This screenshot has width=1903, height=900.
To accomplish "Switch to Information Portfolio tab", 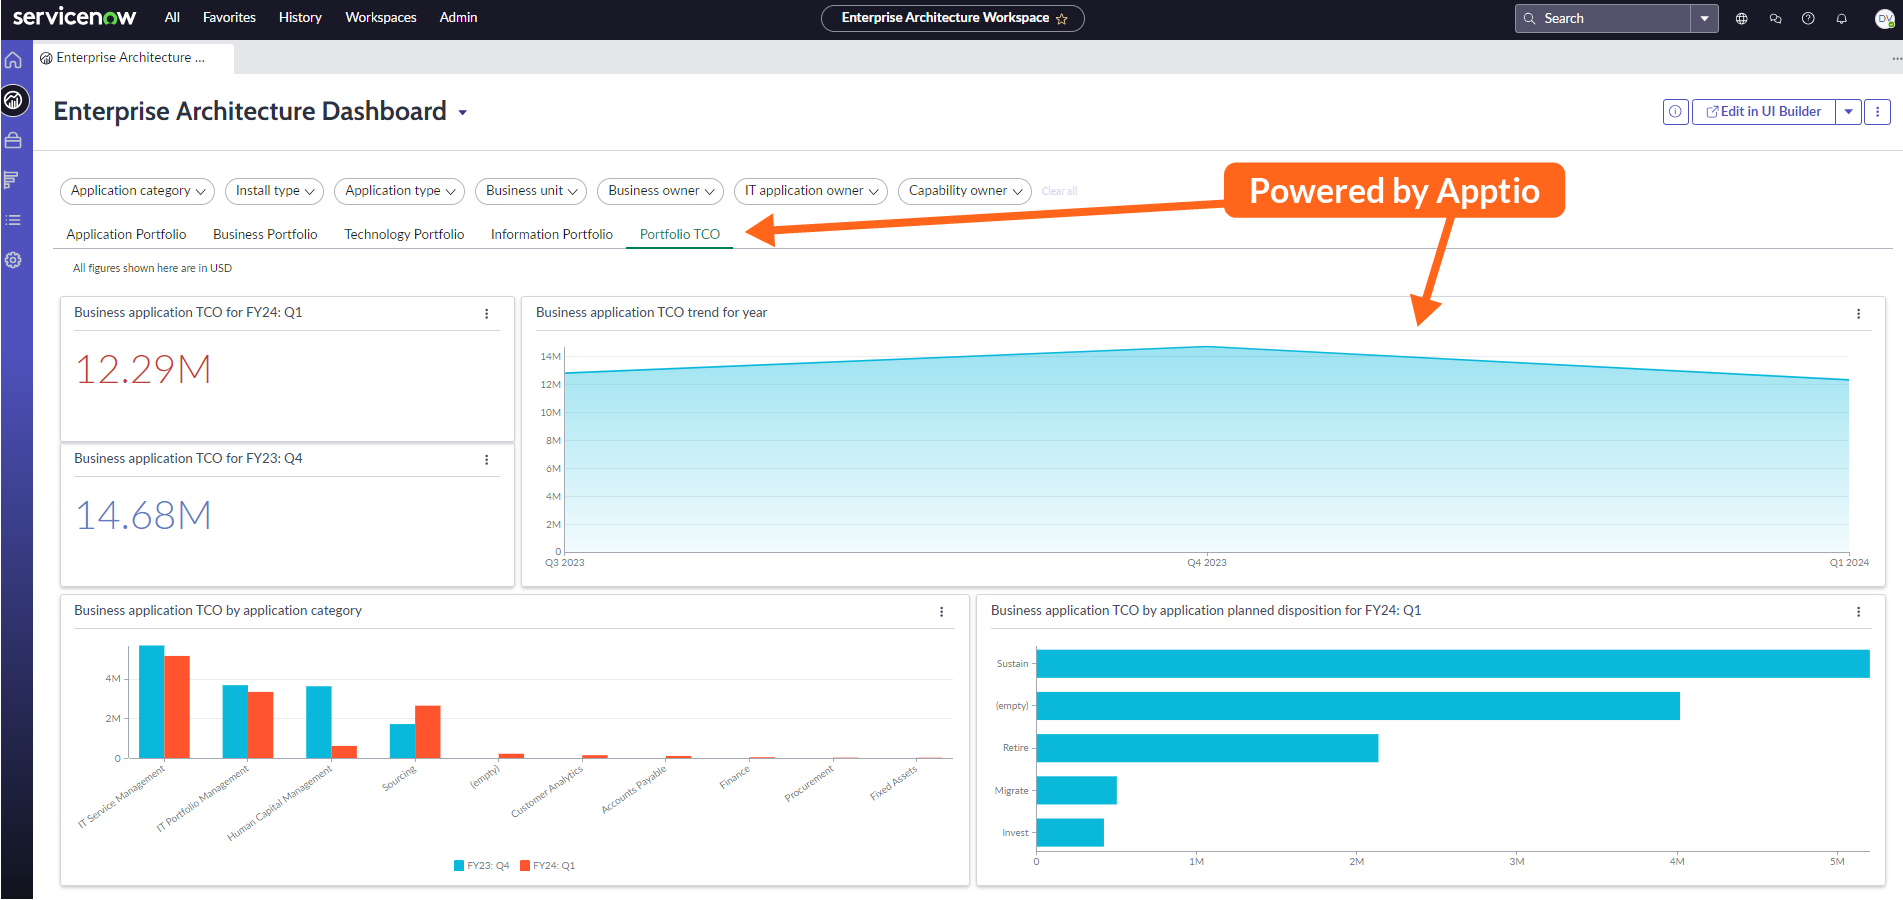I will click(x=552, y=234).
